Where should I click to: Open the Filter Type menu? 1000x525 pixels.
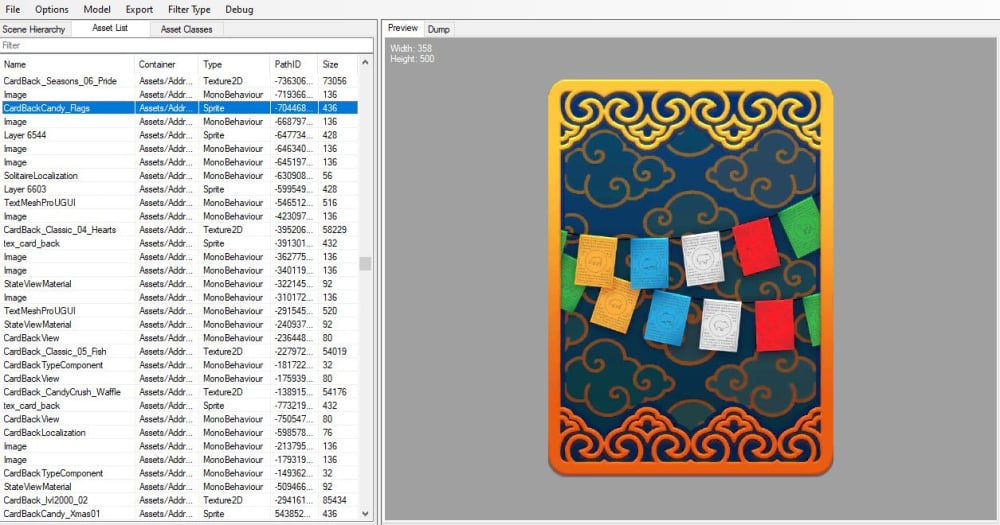click(189, 9)
